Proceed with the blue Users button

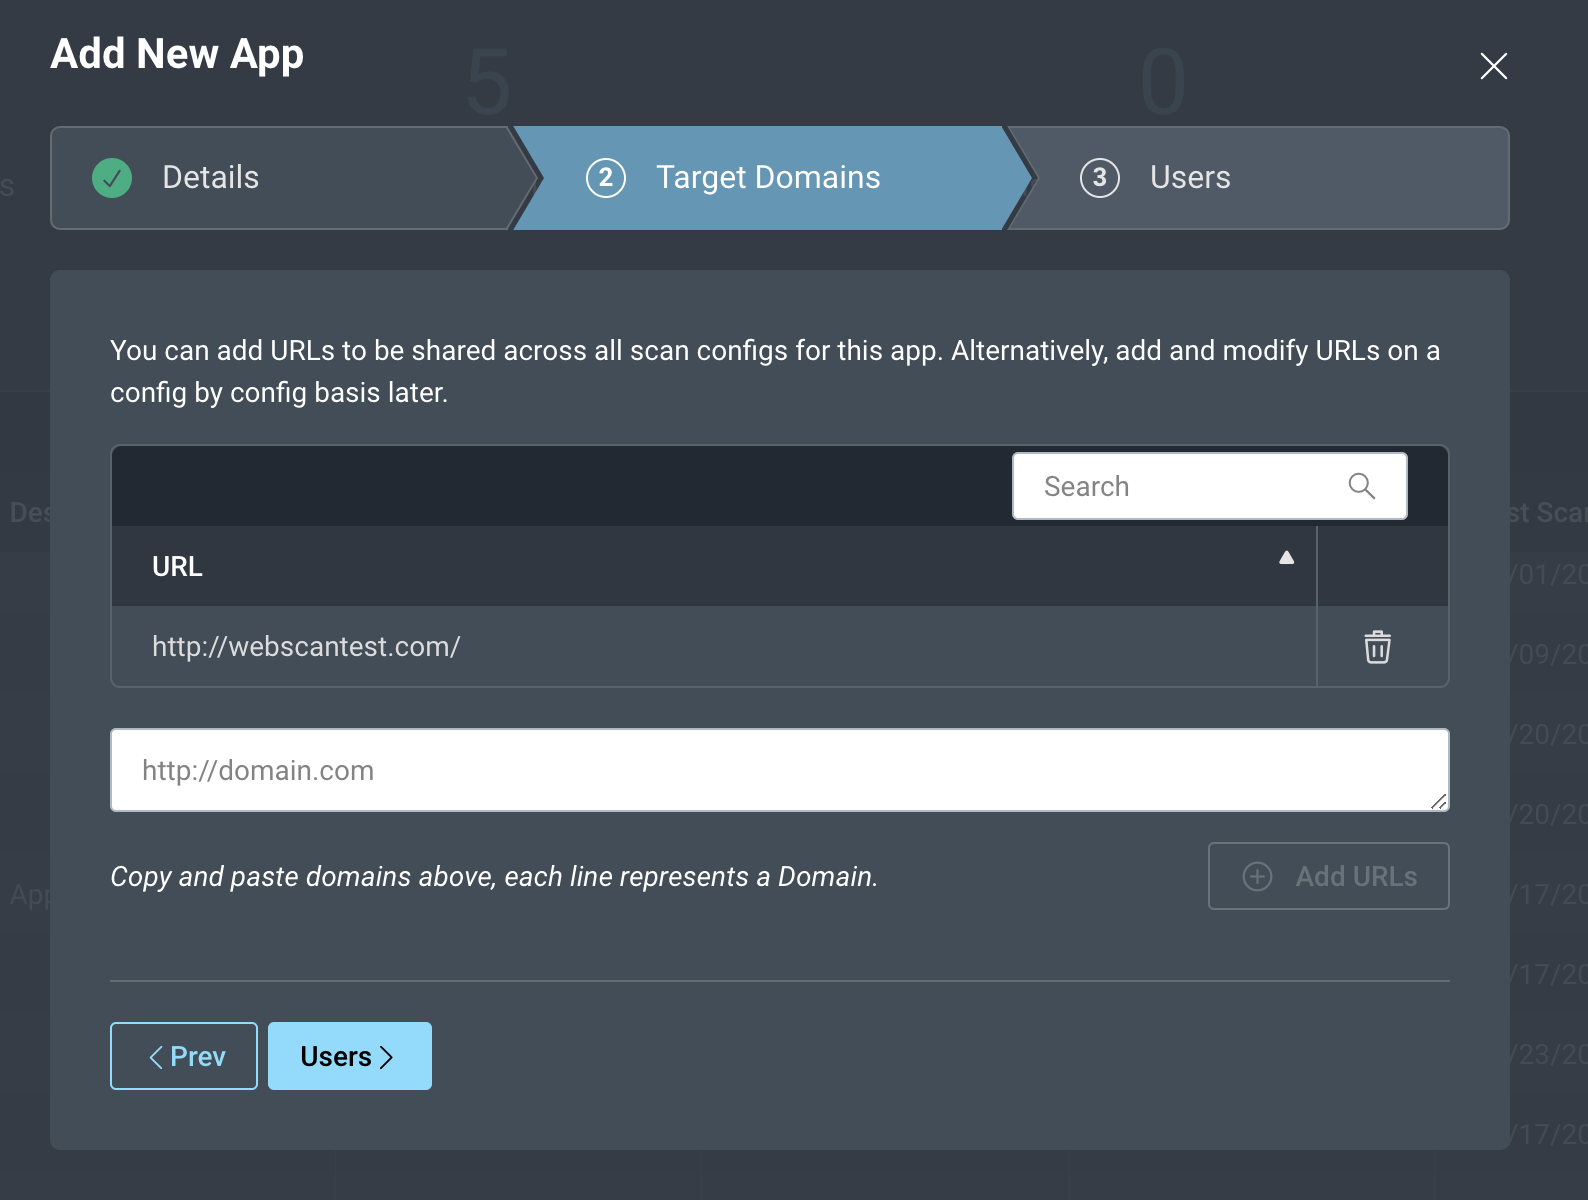tap(349, 1056)
